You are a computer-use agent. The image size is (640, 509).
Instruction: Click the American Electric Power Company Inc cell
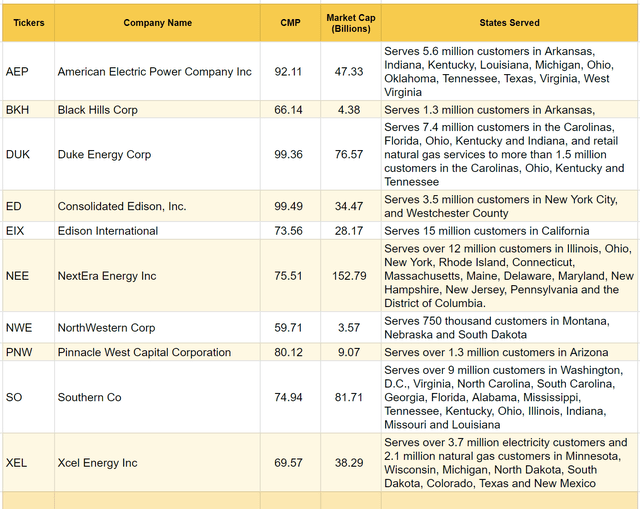[x=157, y=71]
